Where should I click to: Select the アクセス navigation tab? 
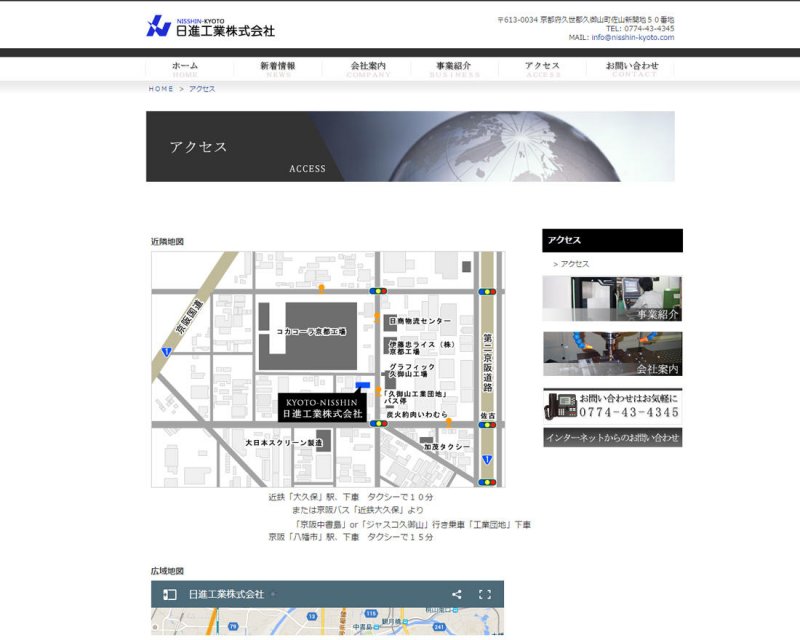(x=543, y=69)
